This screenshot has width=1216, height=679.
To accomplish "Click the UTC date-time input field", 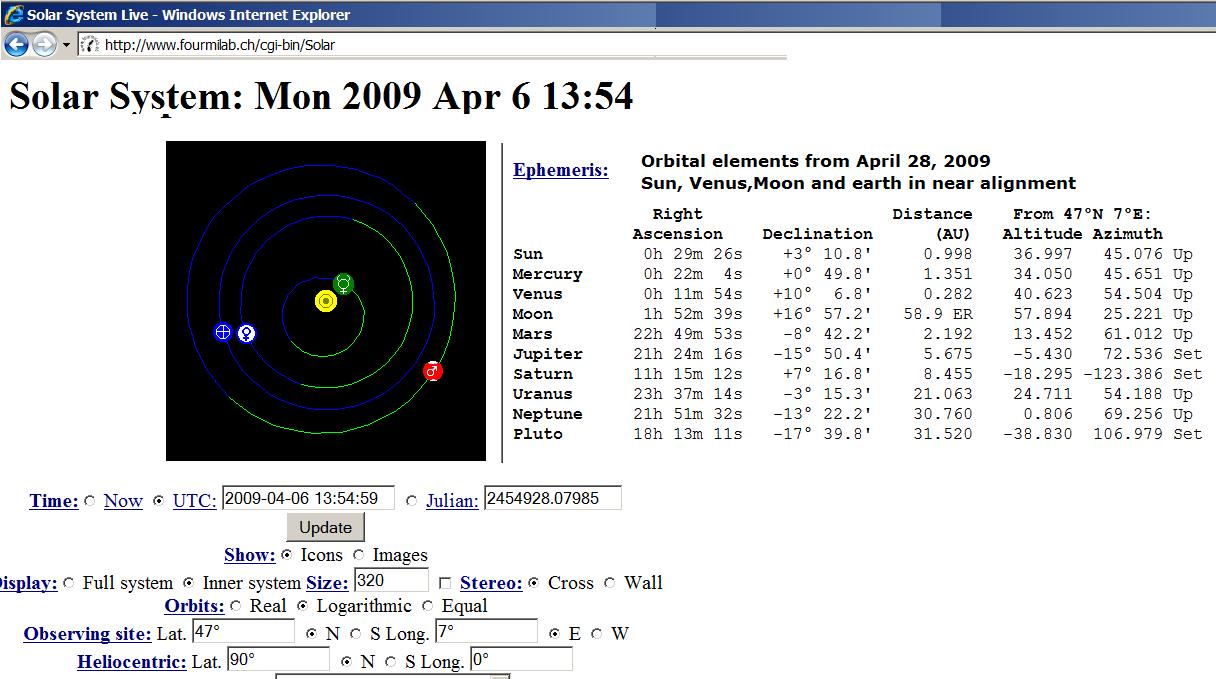I will click(x=309, y=498).
